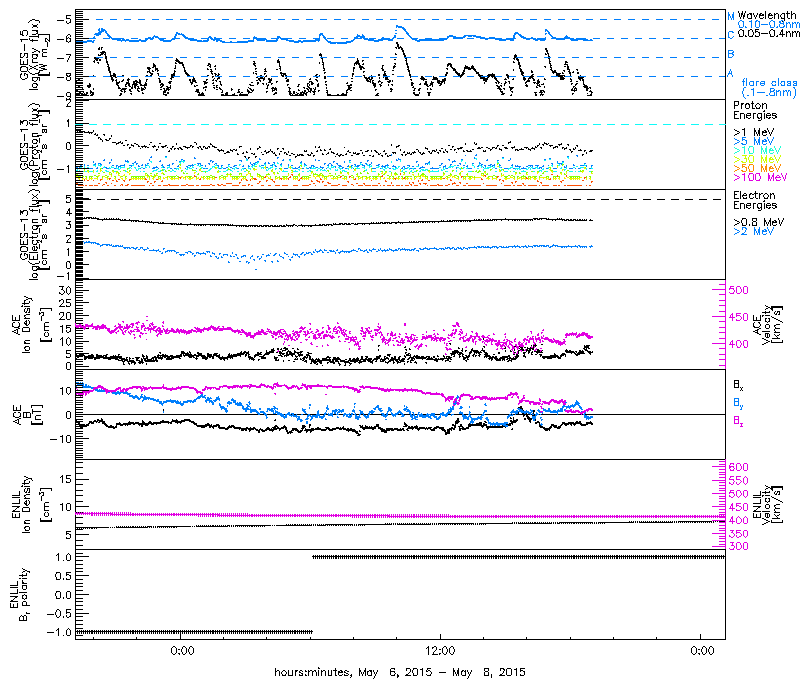The image size is (800, 680).
Task: Click the 'GOES-13 log(Electron flux)' axis title
Action: 35,234
